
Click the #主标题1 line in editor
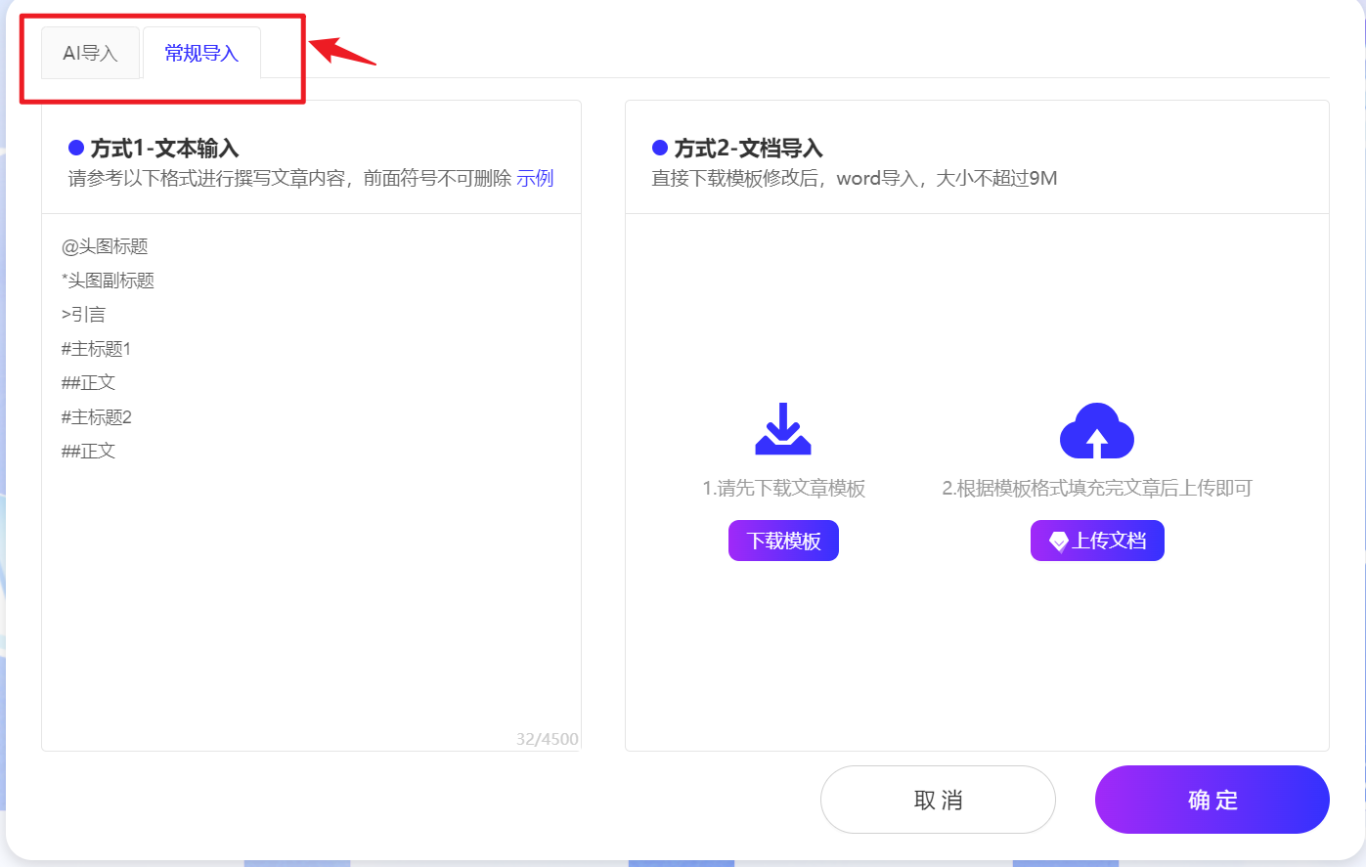point(96,349)
